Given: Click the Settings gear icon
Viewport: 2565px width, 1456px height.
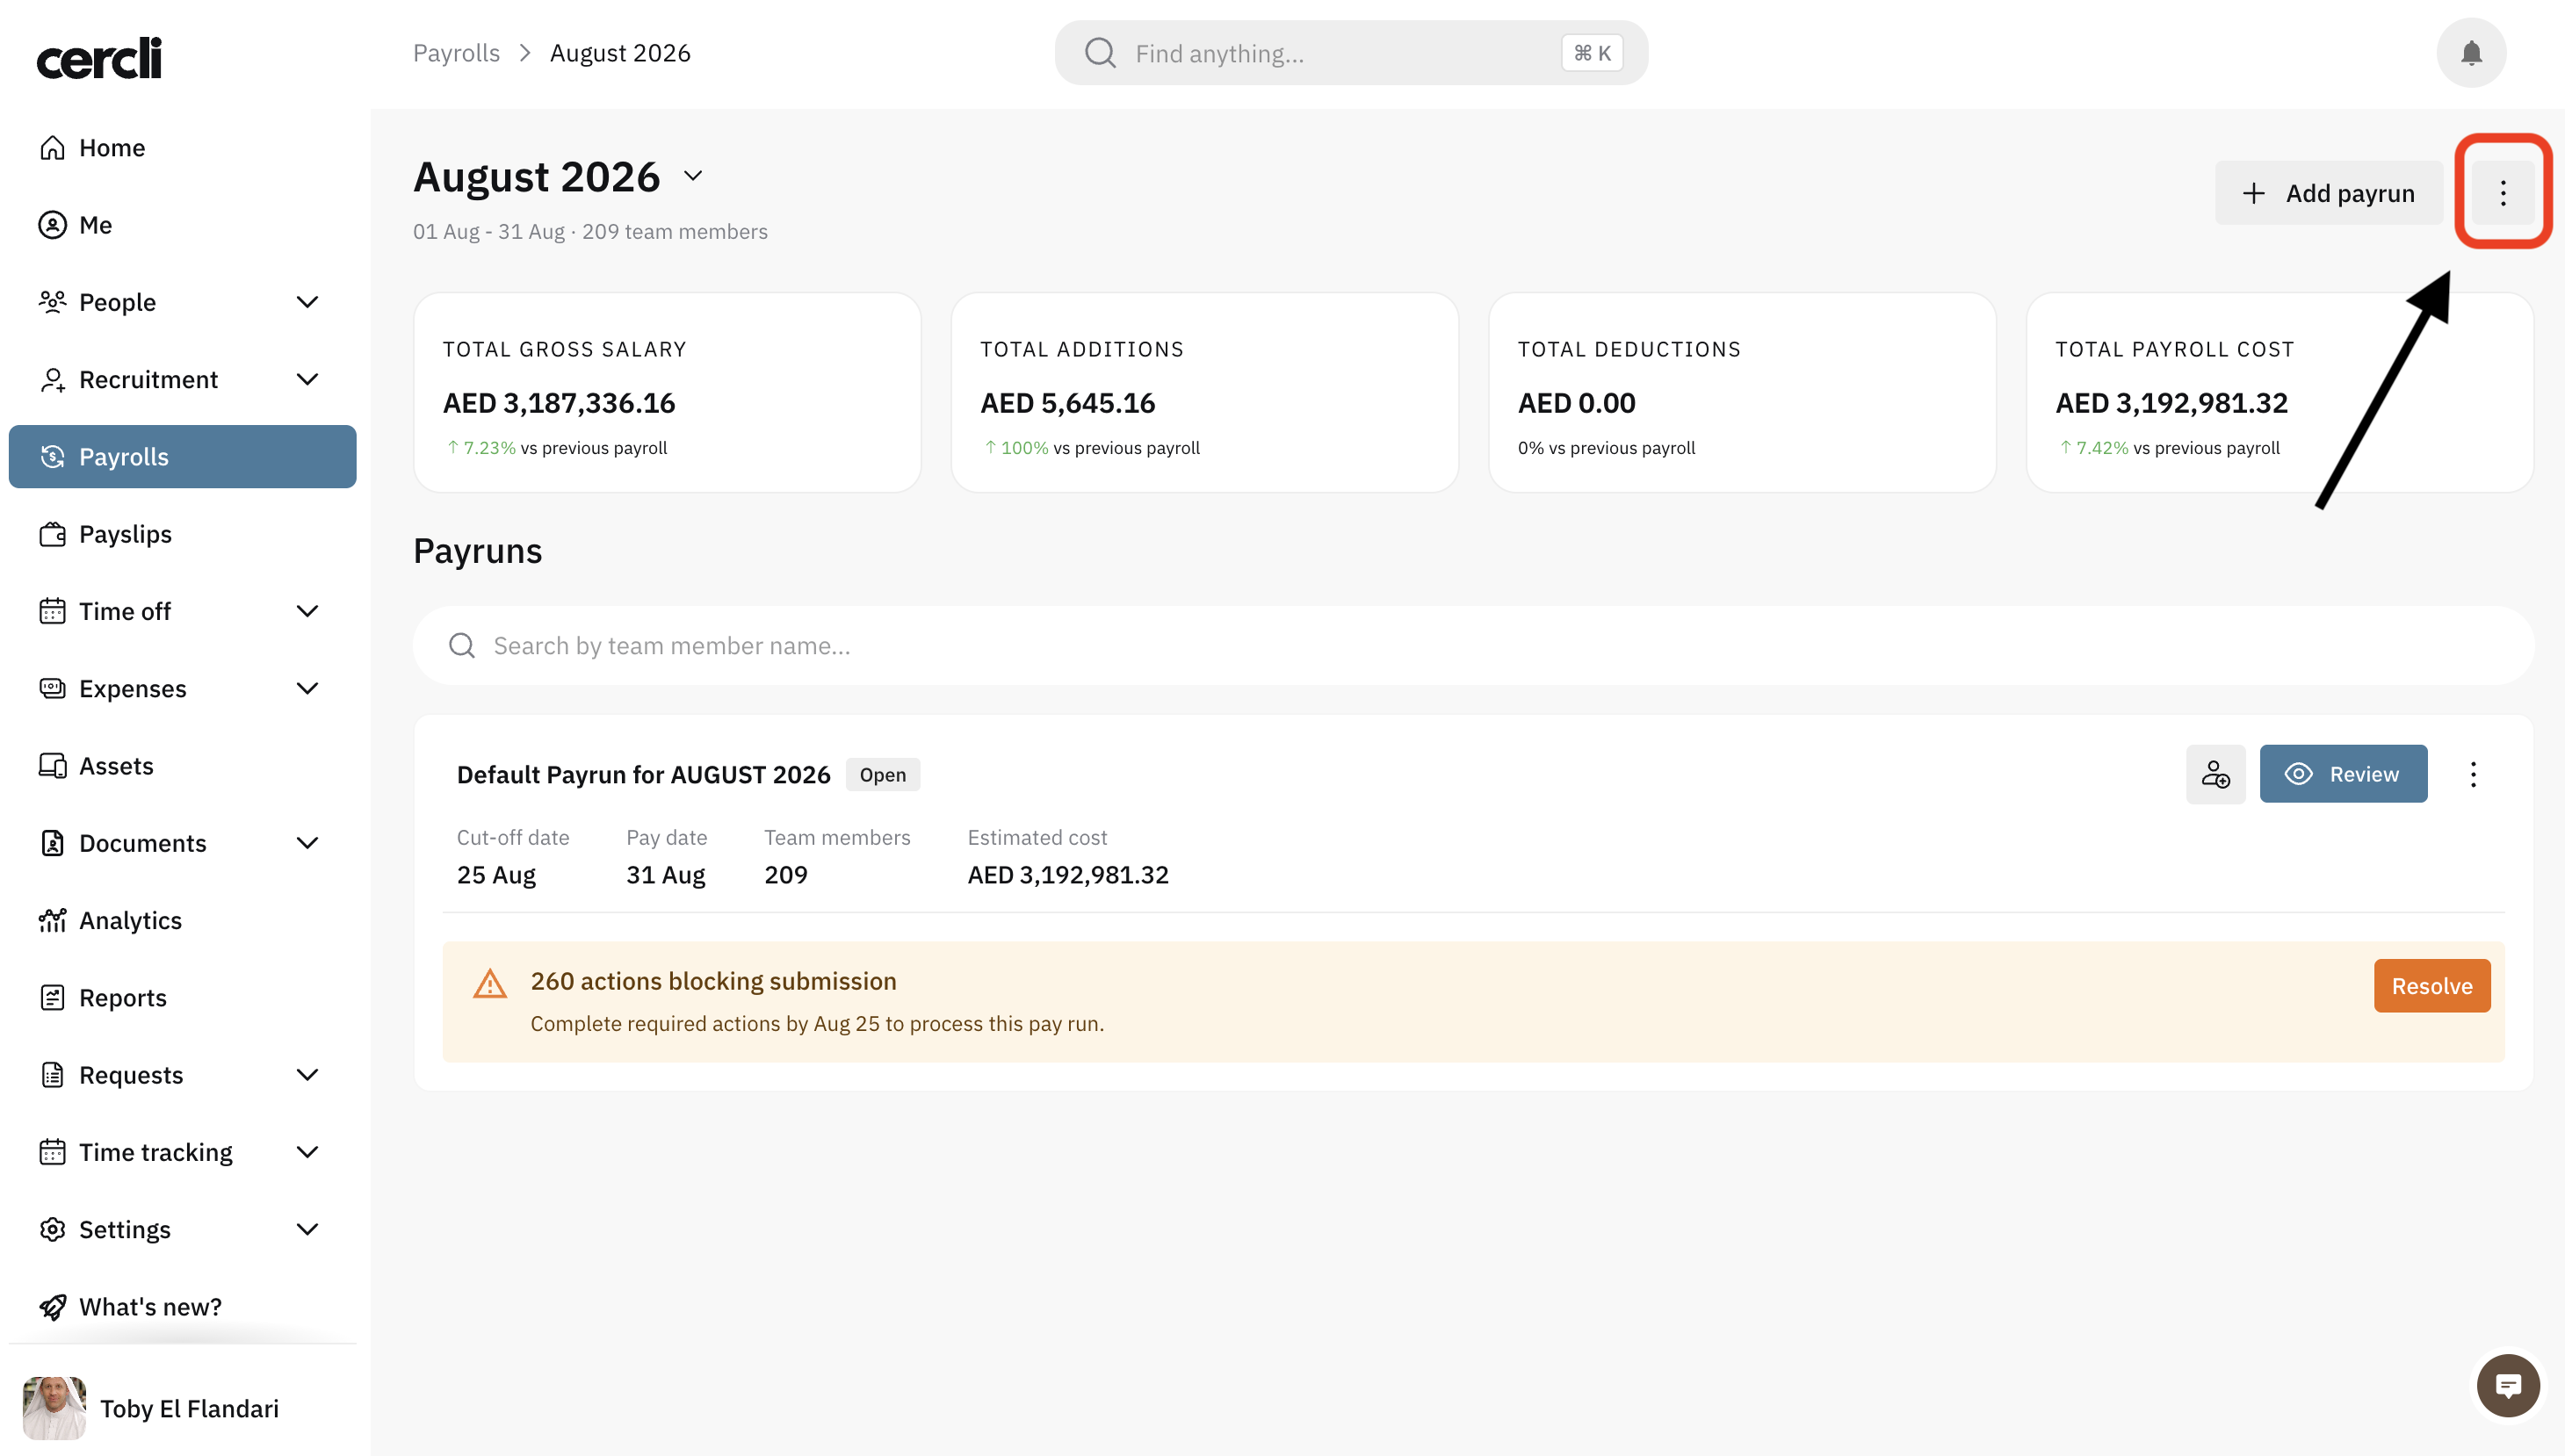Looking at the screenshot, I should click(53, 1230).
